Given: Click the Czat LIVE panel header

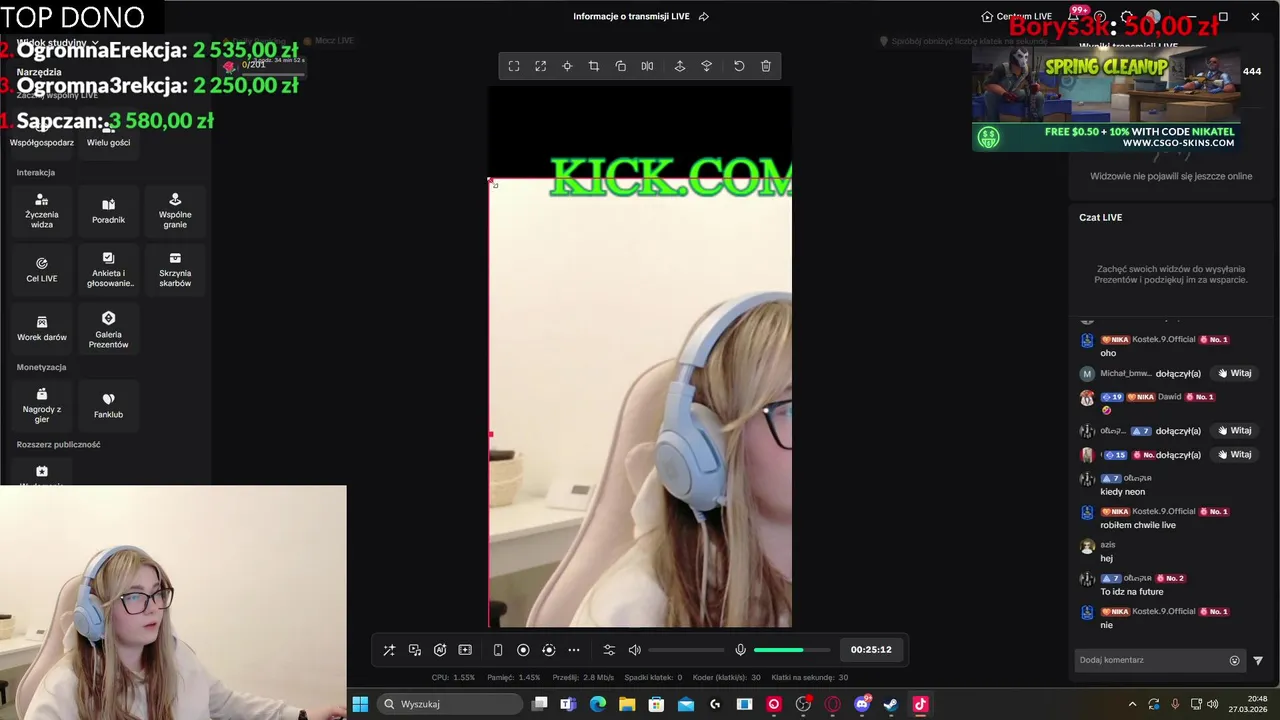Looking at the screenshot, I should pos(1100,217).
